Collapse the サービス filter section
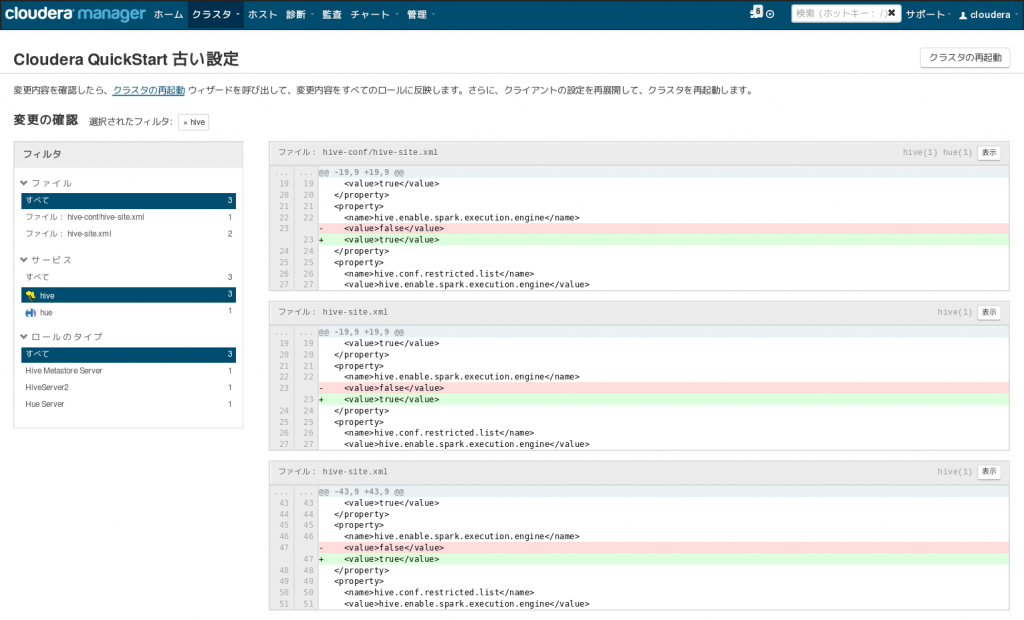 (46, 260)
